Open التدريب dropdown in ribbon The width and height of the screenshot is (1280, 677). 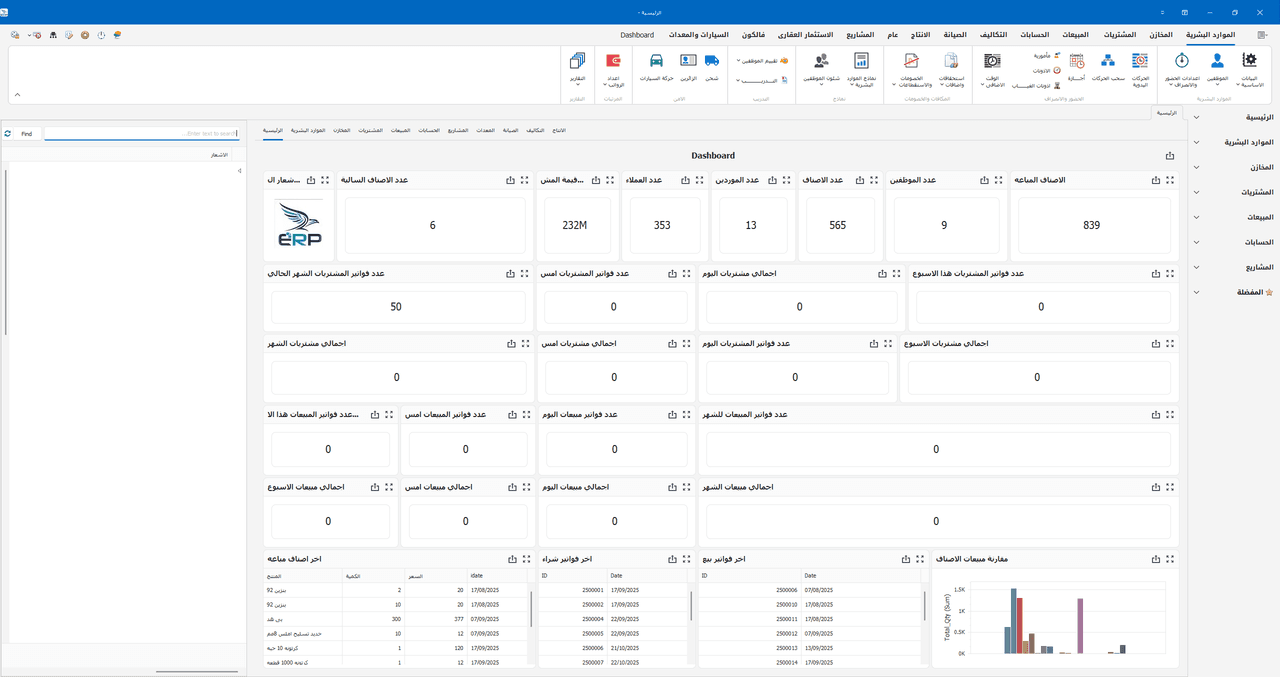point(762,80)
